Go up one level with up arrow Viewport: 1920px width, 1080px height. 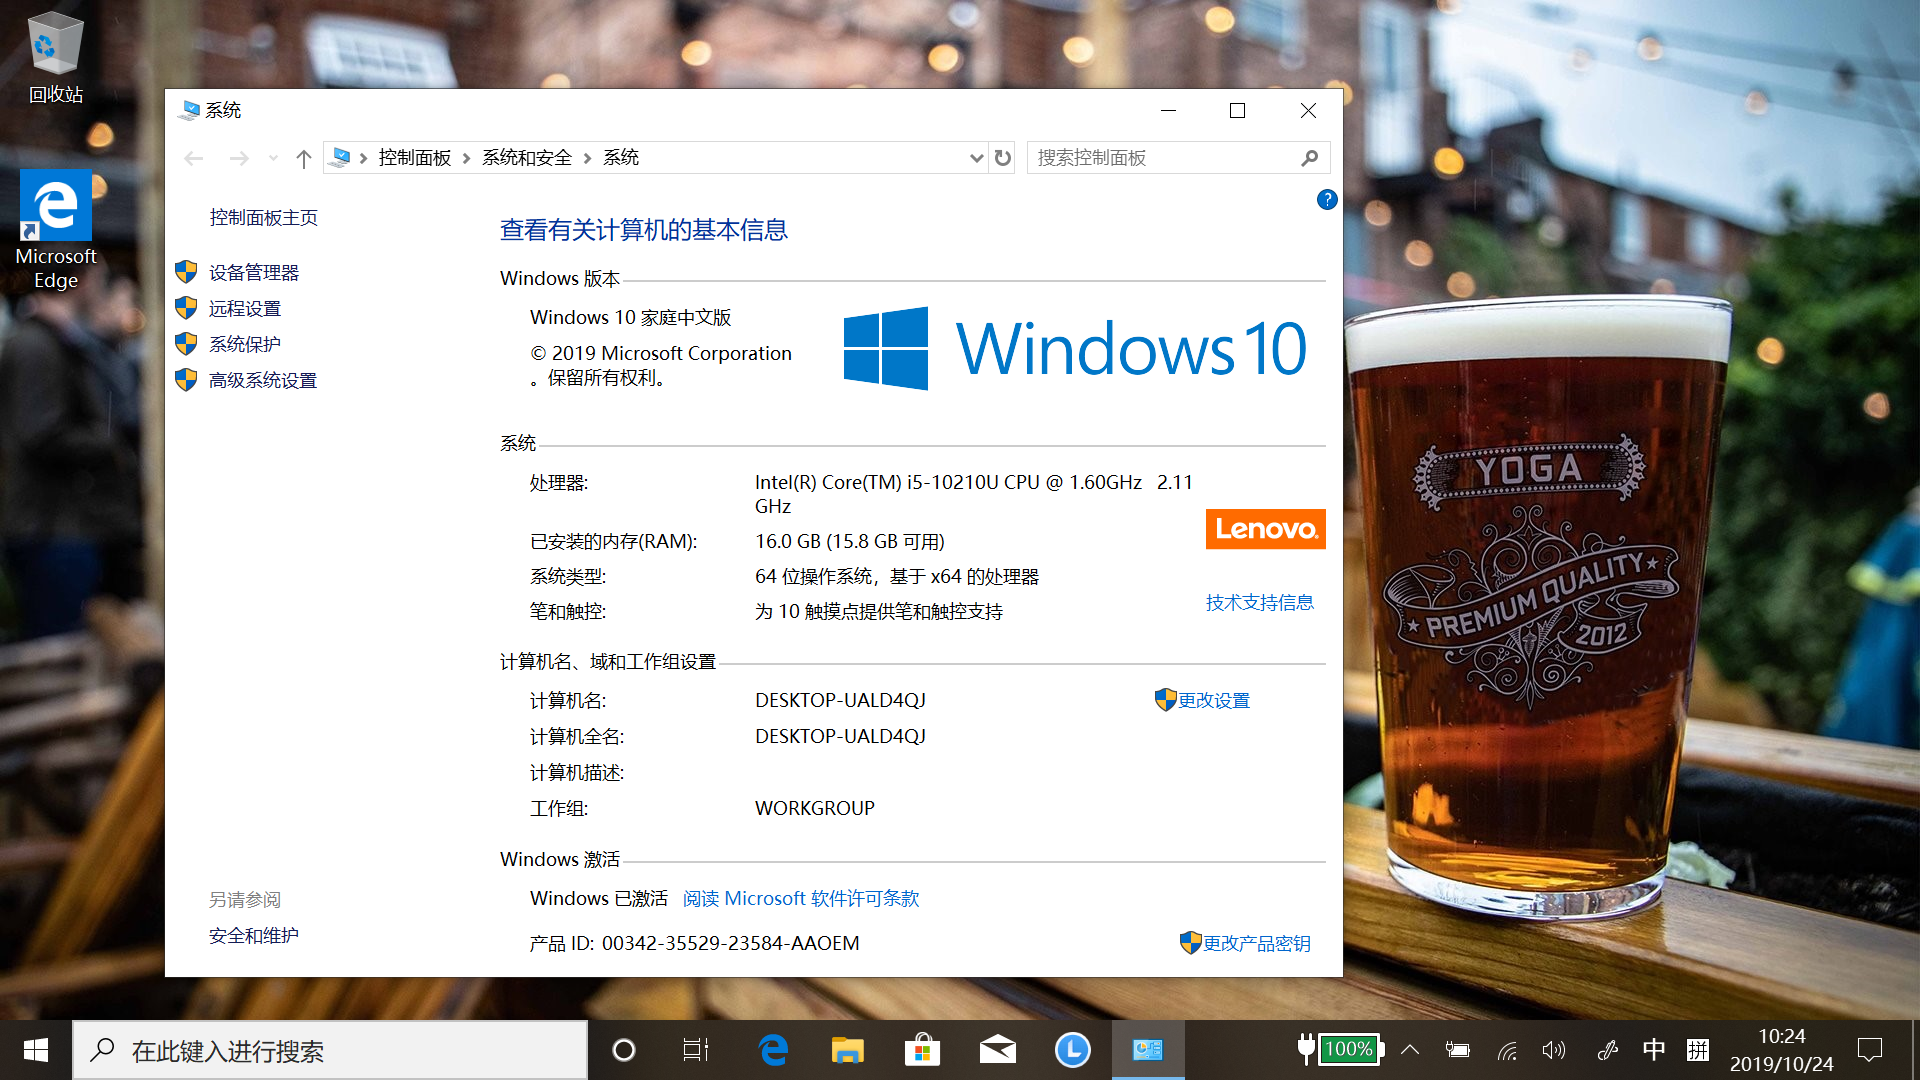tap(304, 158)
